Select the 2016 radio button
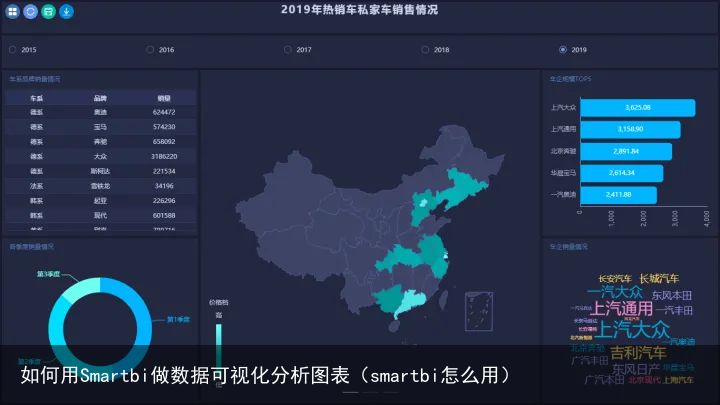The width and height of the screenshot is (720, 405). click(x=150, y=50)
